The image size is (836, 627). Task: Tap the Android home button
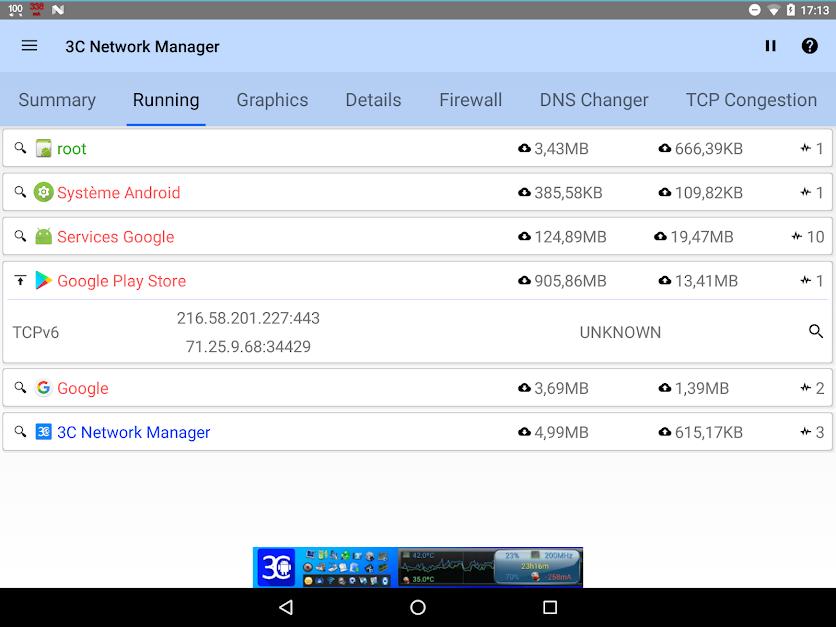pos(418,607)
